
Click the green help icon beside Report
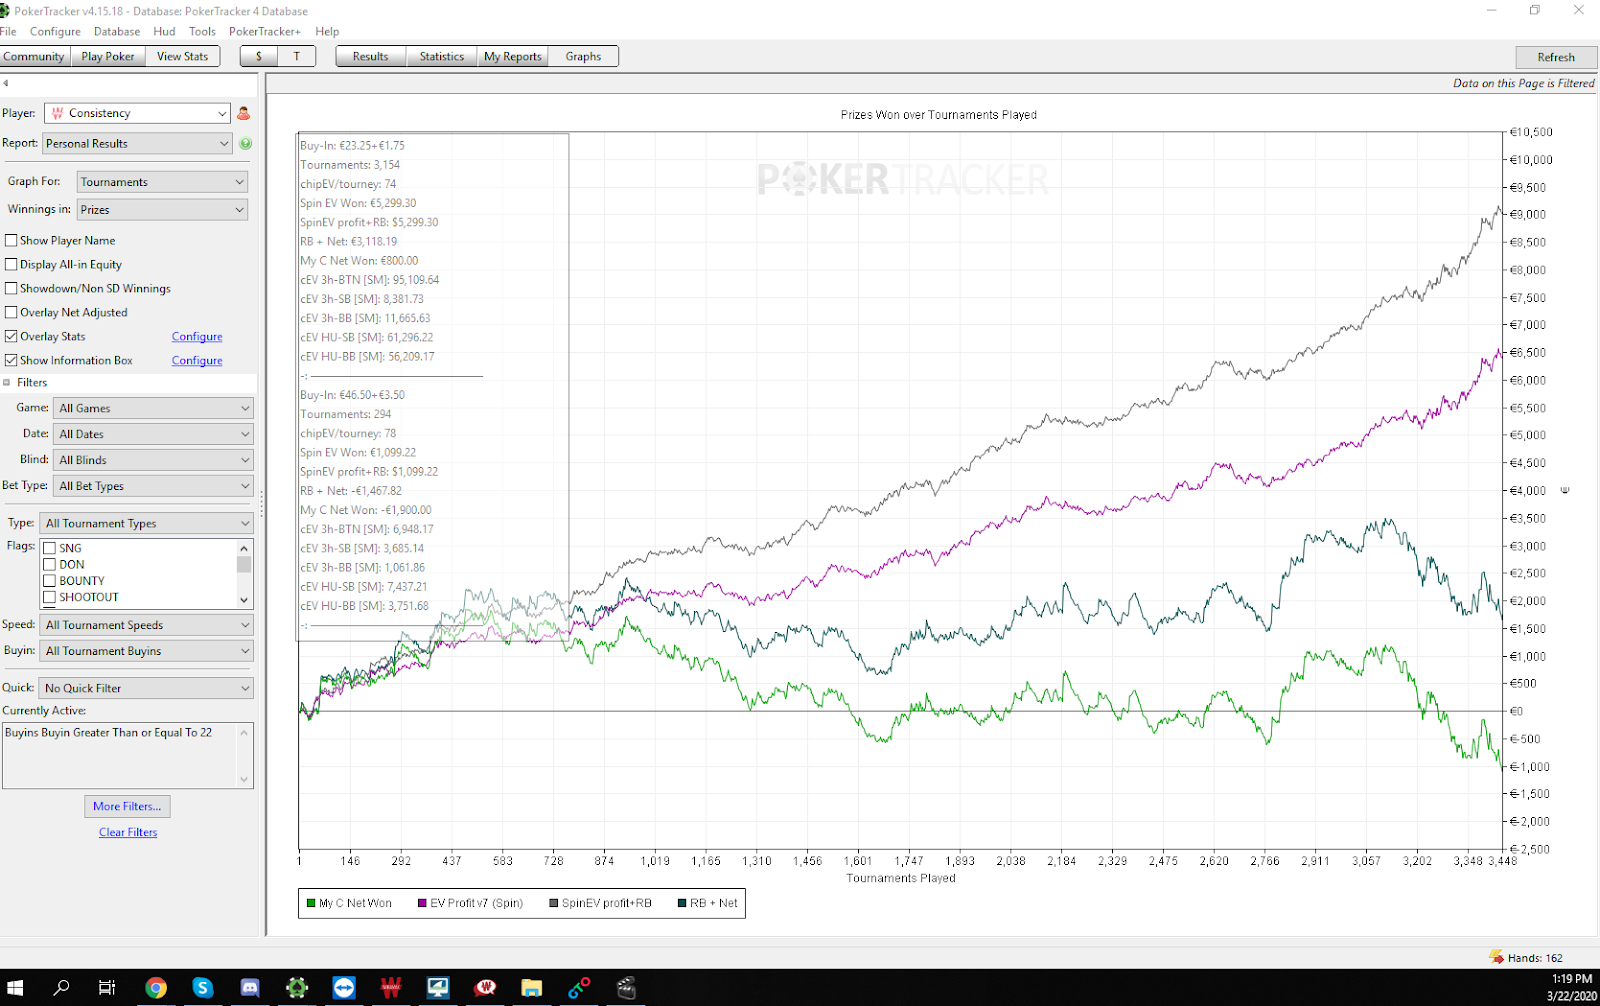[245, 143]
